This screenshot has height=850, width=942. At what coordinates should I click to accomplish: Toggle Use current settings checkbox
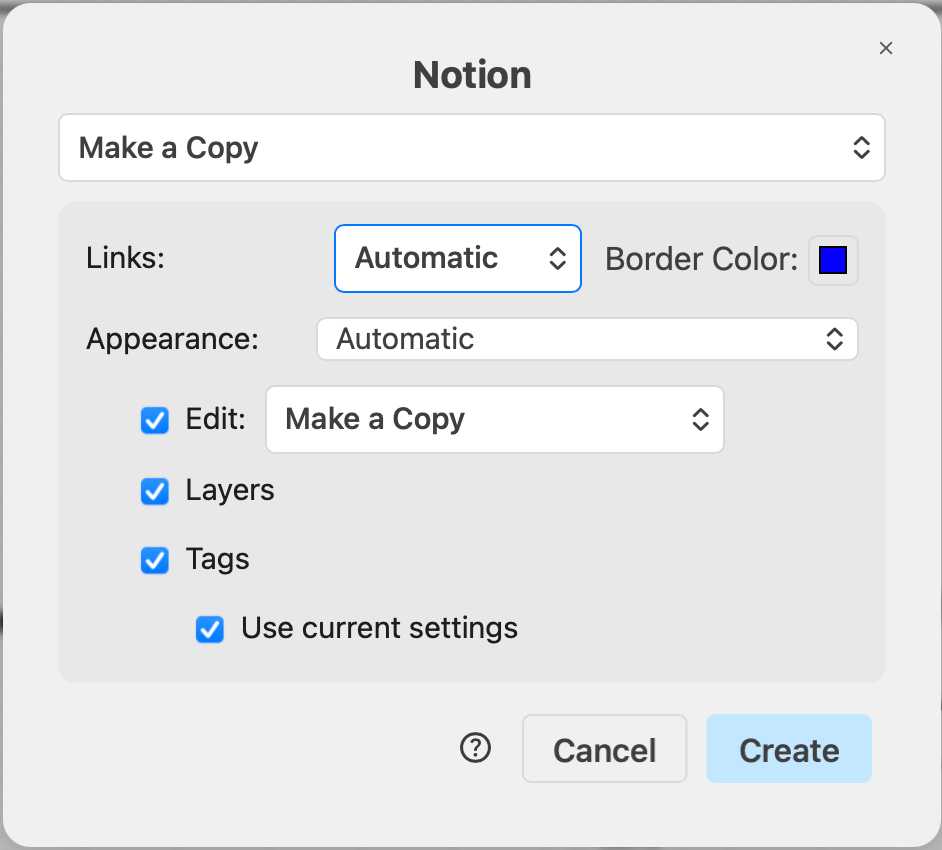coord(210,630)
